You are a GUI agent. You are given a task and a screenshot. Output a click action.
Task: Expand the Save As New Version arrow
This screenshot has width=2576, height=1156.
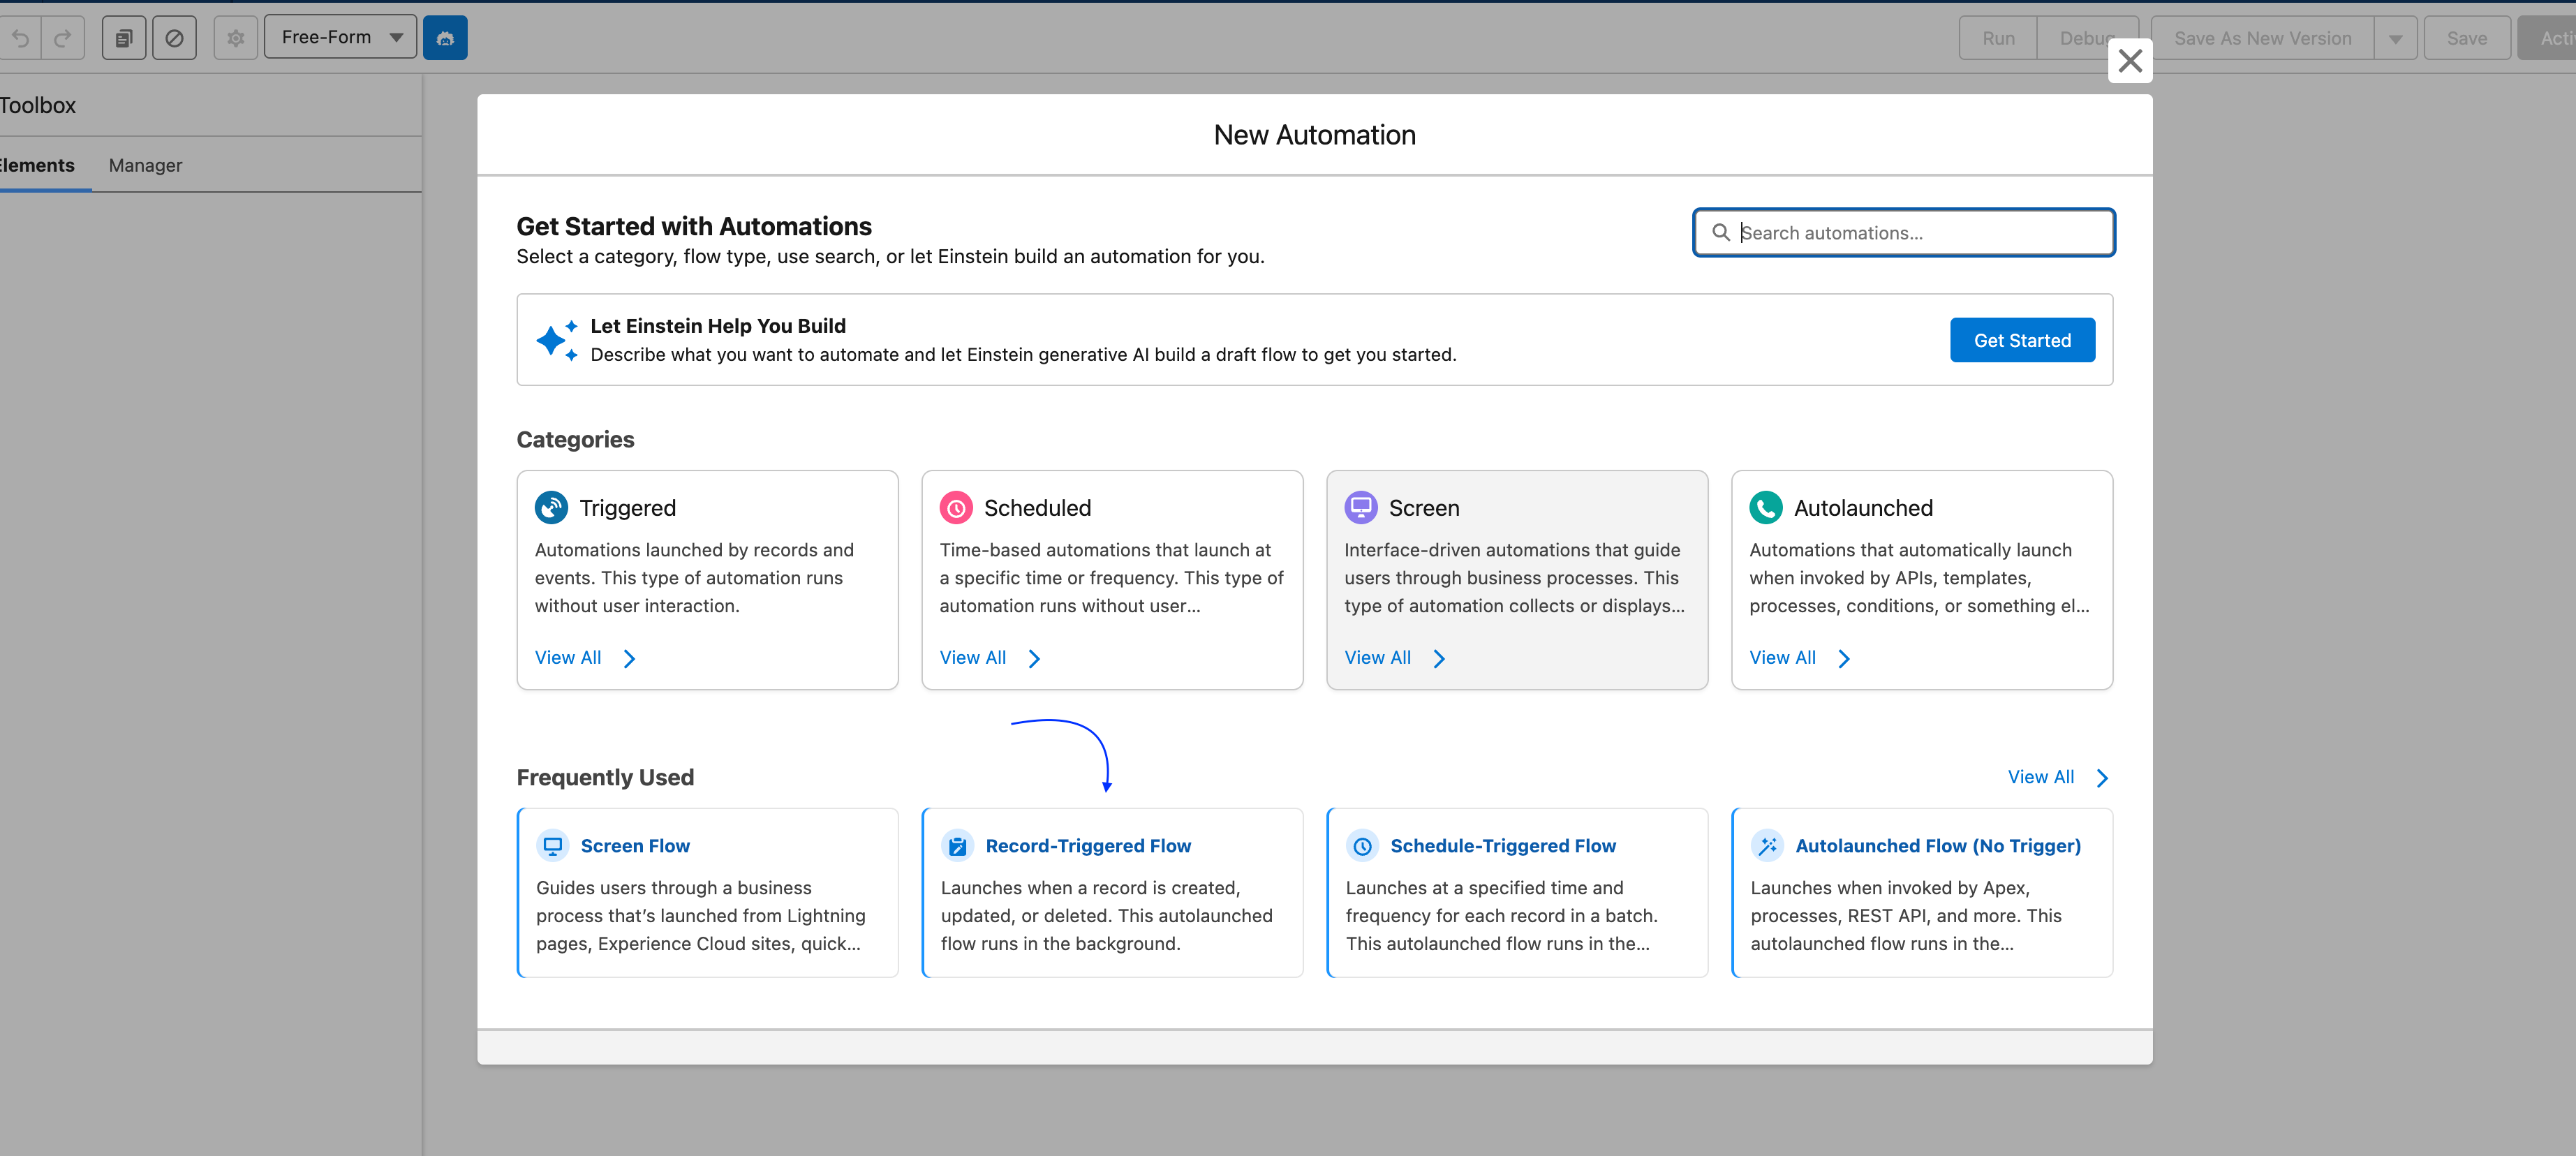click(2396, 38)
